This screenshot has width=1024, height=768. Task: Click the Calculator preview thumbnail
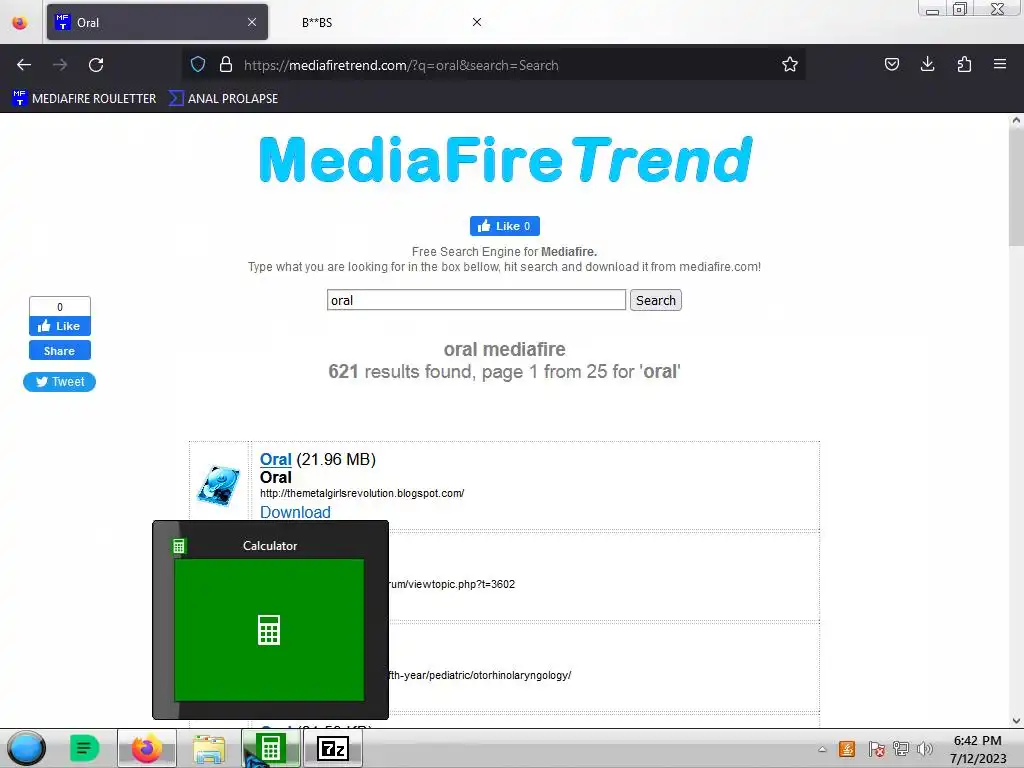(x=269, y=630)
